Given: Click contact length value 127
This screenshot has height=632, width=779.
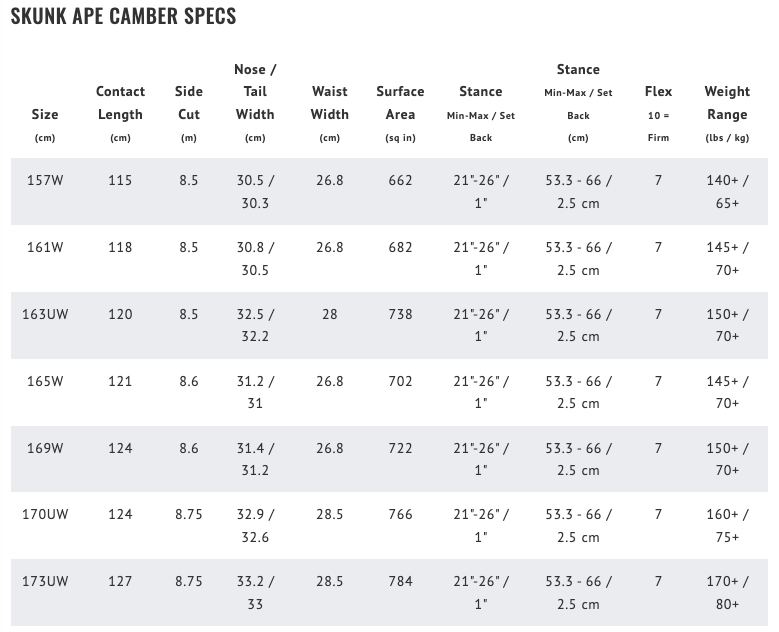Looking at the screenshot, I should pos(120,581).
